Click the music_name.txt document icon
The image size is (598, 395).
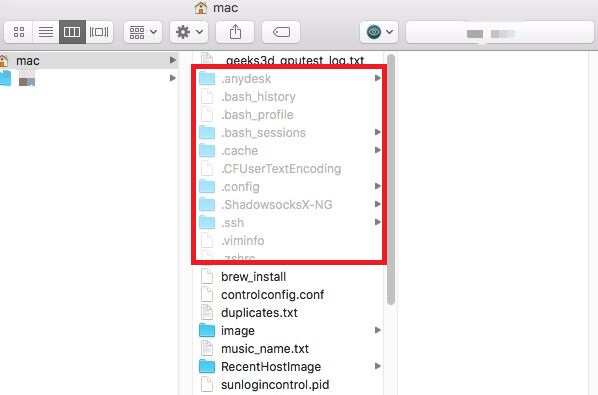[207, 348]
